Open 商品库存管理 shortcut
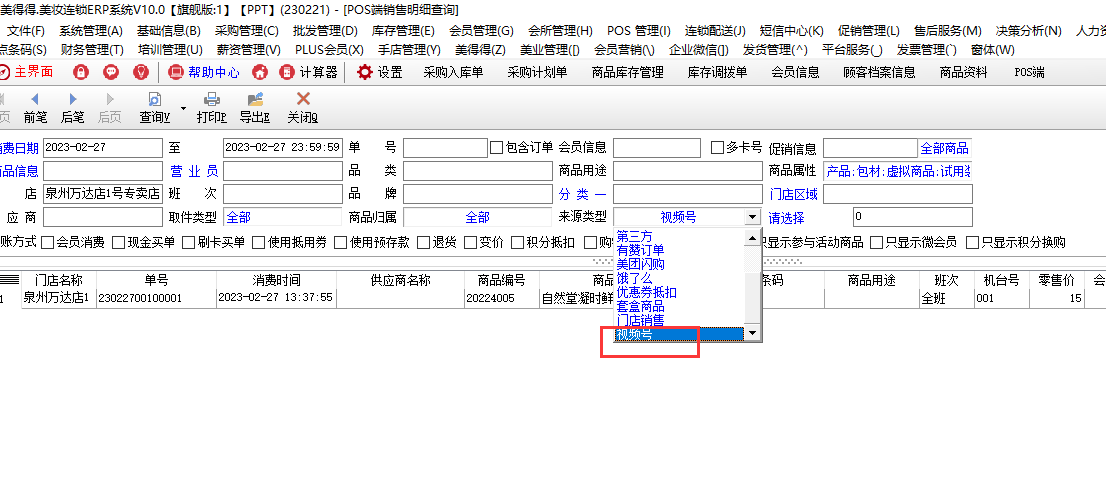Screen dimensions: 1106x485 [628, 72]
